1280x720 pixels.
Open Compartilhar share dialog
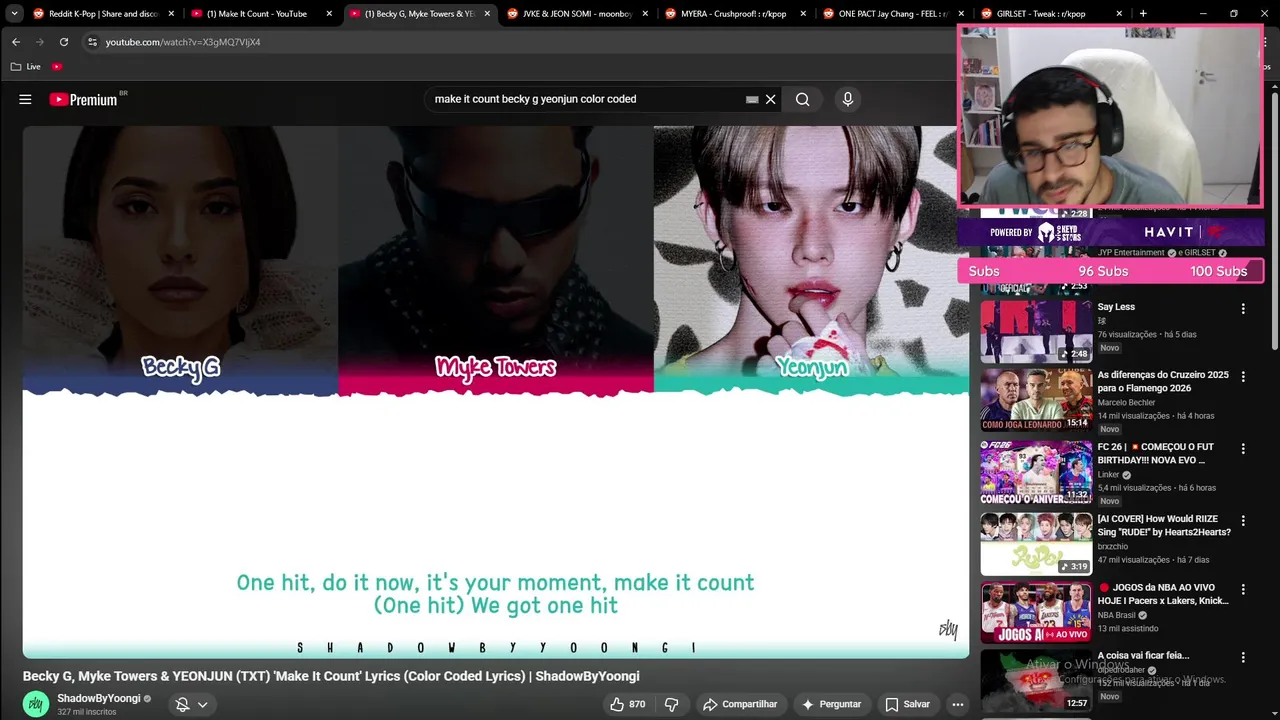[x=740, y=704]
